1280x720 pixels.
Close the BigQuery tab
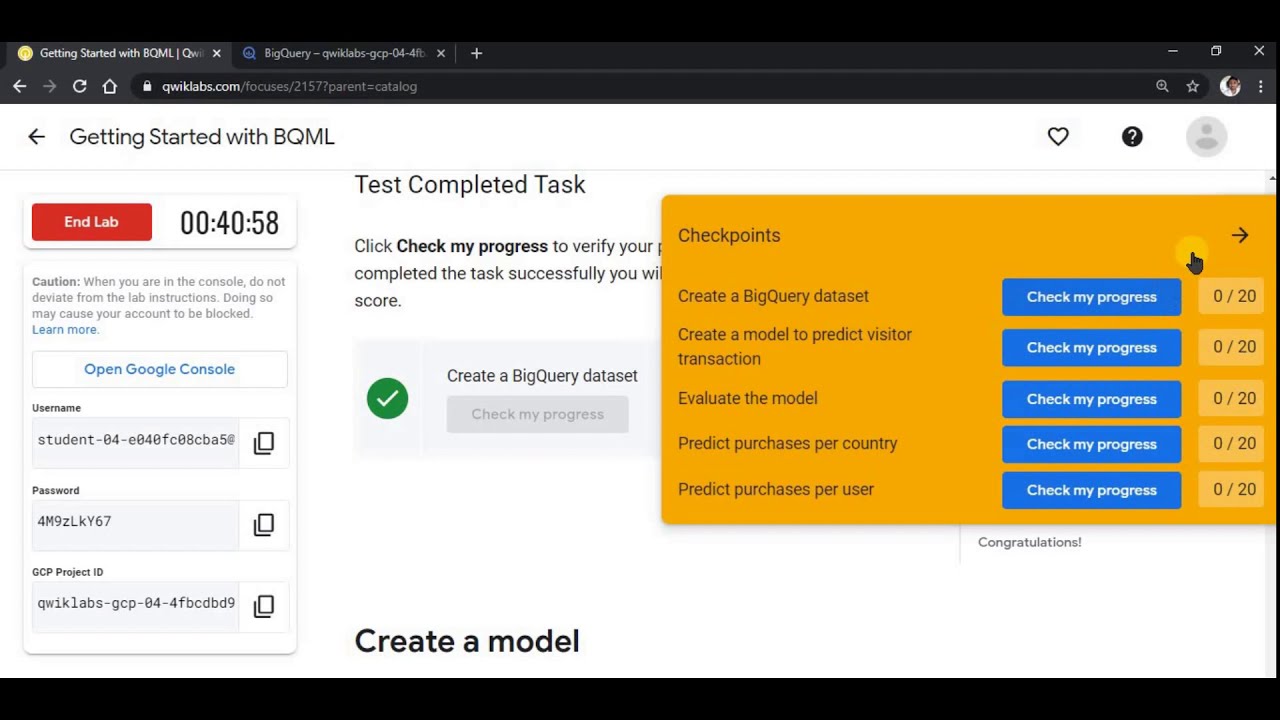[440, 53]
